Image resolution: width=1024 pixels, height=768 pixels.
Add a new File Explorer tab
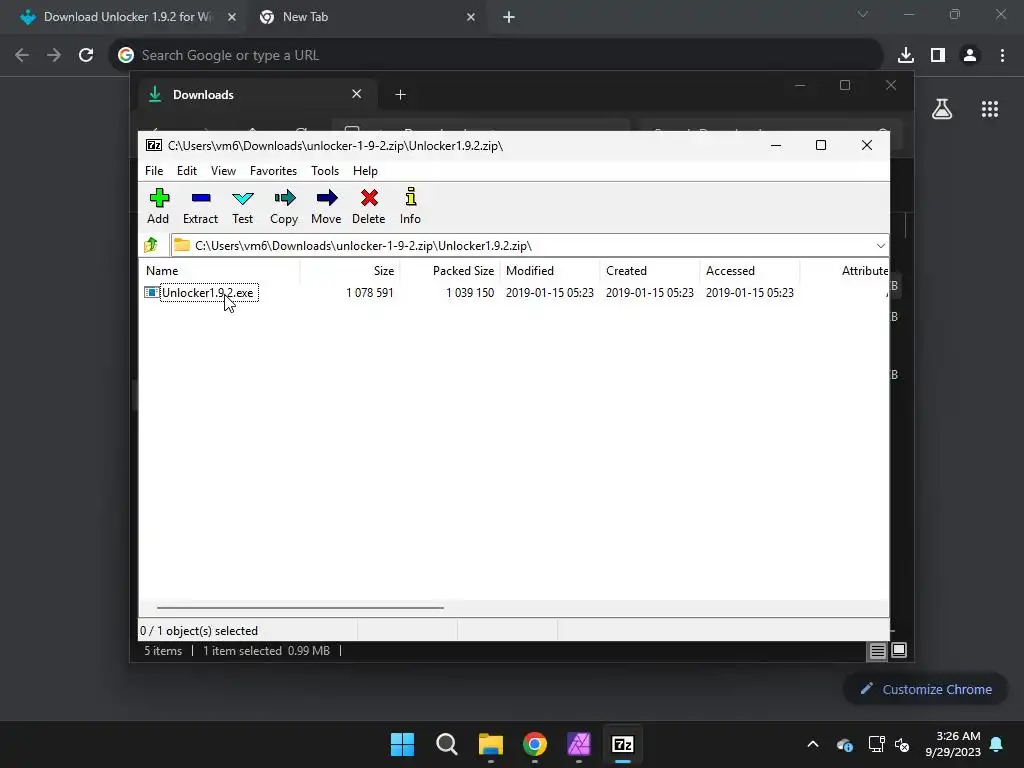(x=400, y=95)
